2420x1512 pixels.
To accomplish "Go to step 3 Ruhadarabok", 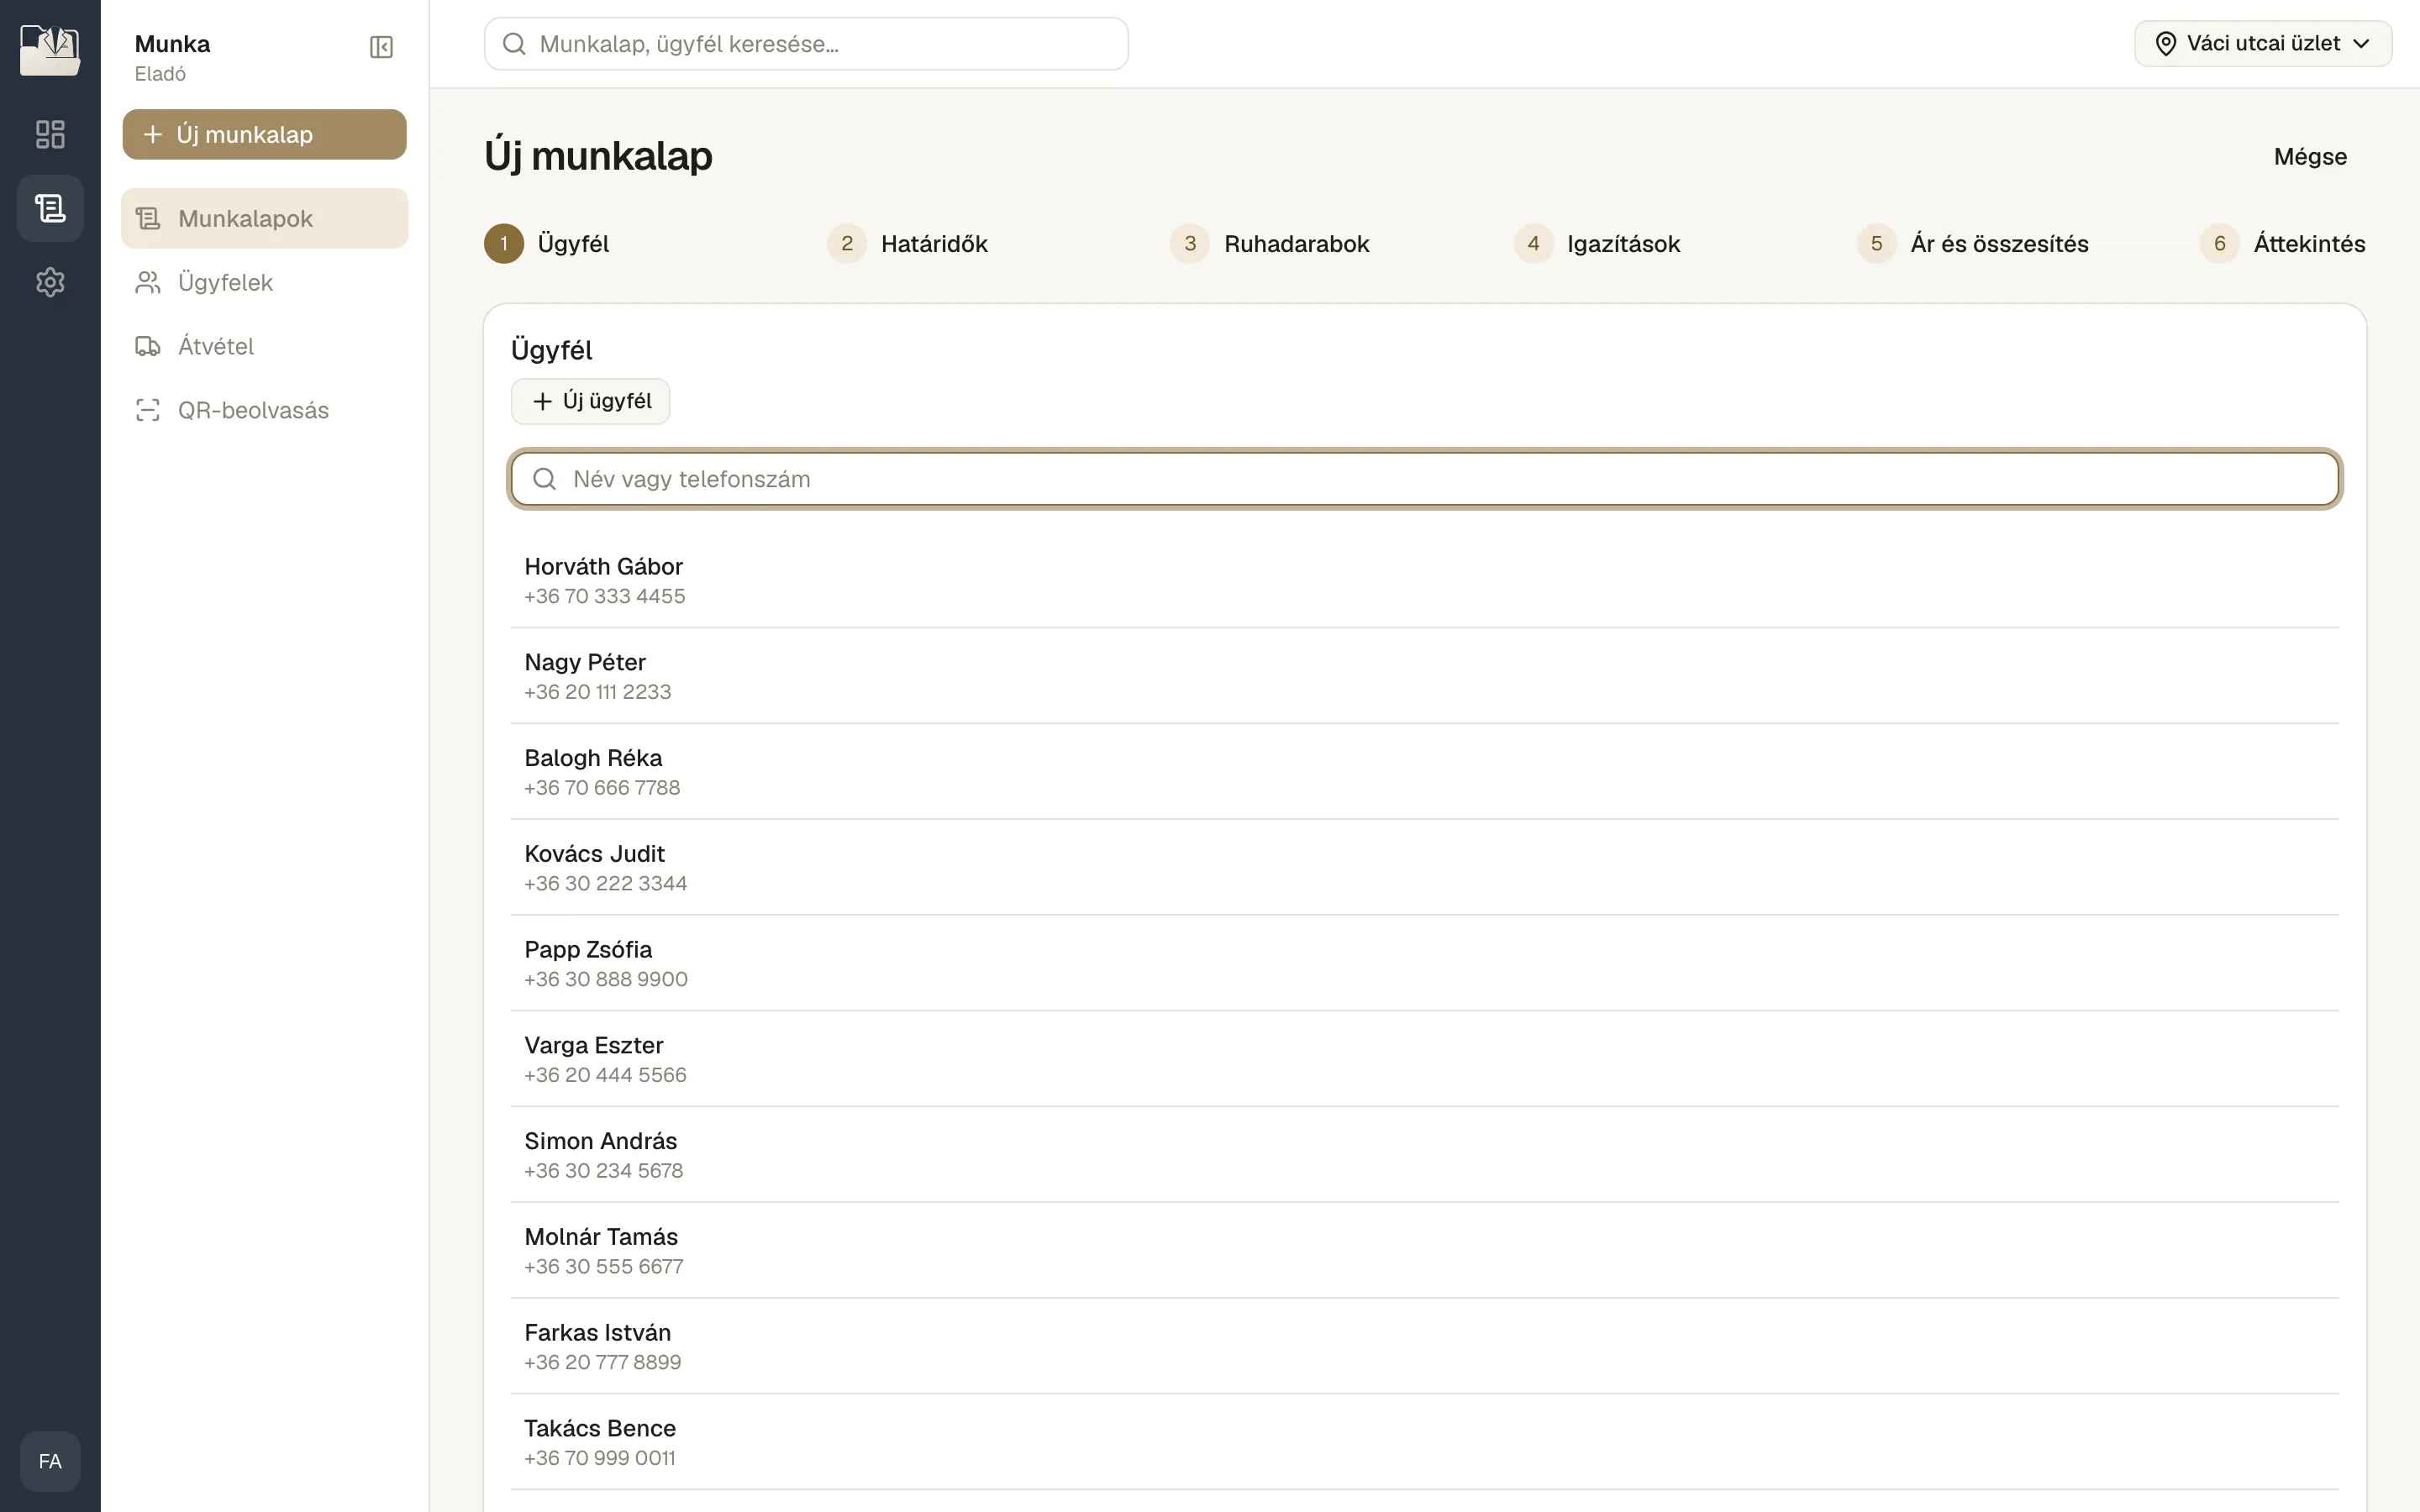I will 1270,244.
